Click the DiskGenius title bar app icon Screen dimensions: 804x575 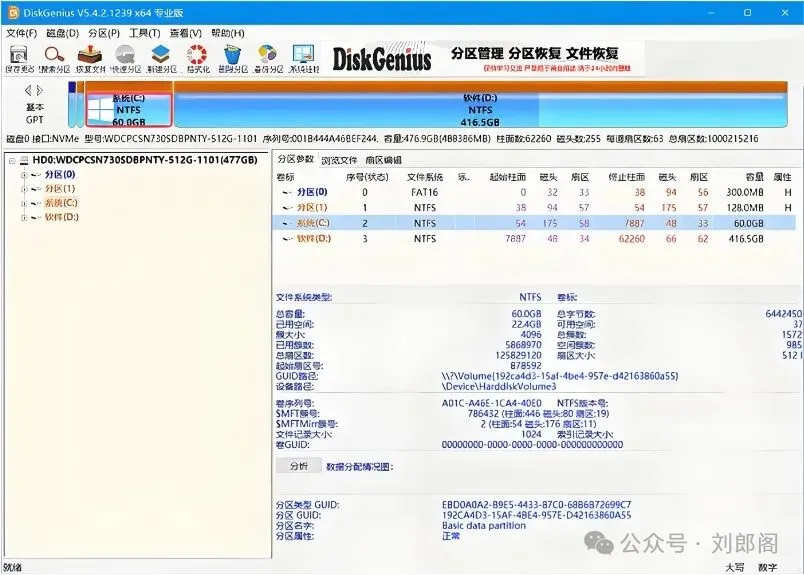tap(13, 13)
